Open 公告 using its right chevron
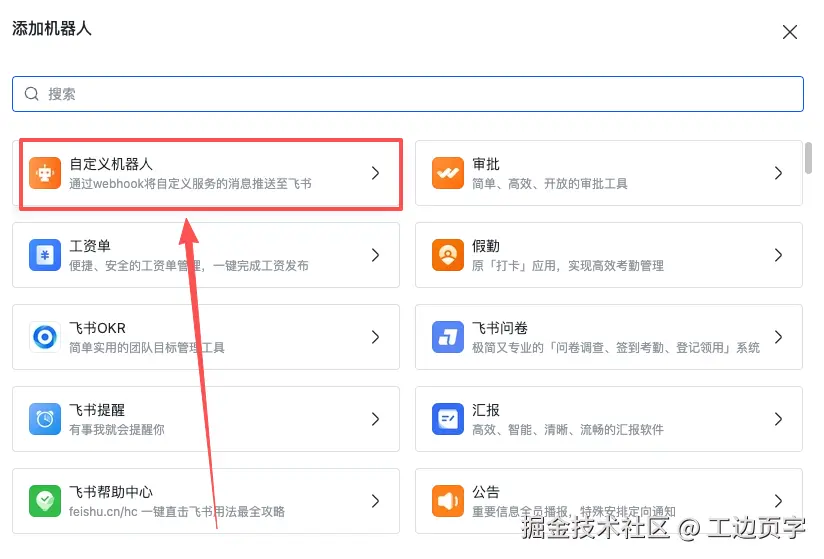 [x=778, y=501]
